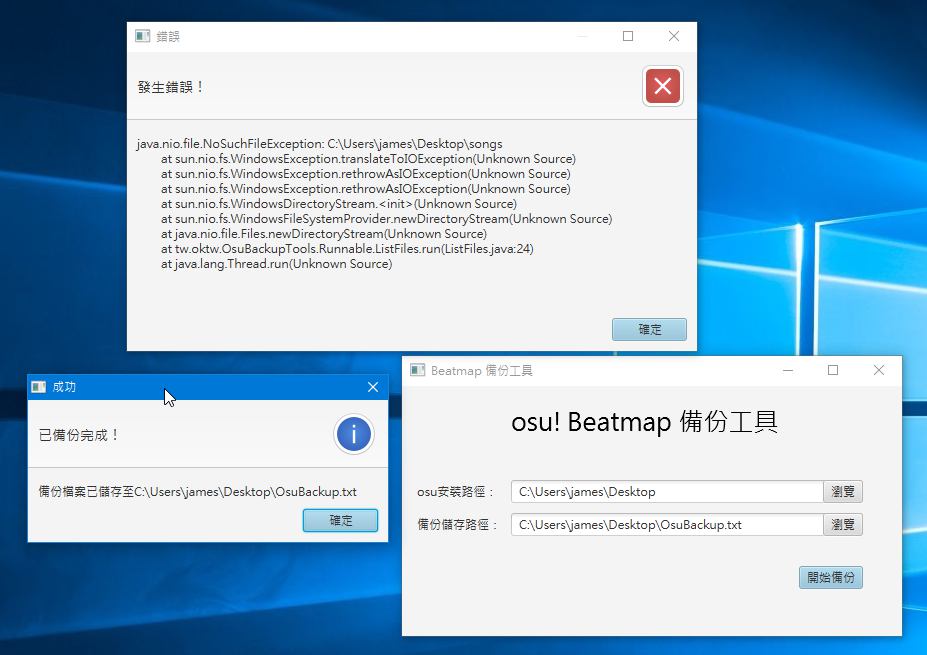Close the 成功 dialog window

tap(372, 387)
